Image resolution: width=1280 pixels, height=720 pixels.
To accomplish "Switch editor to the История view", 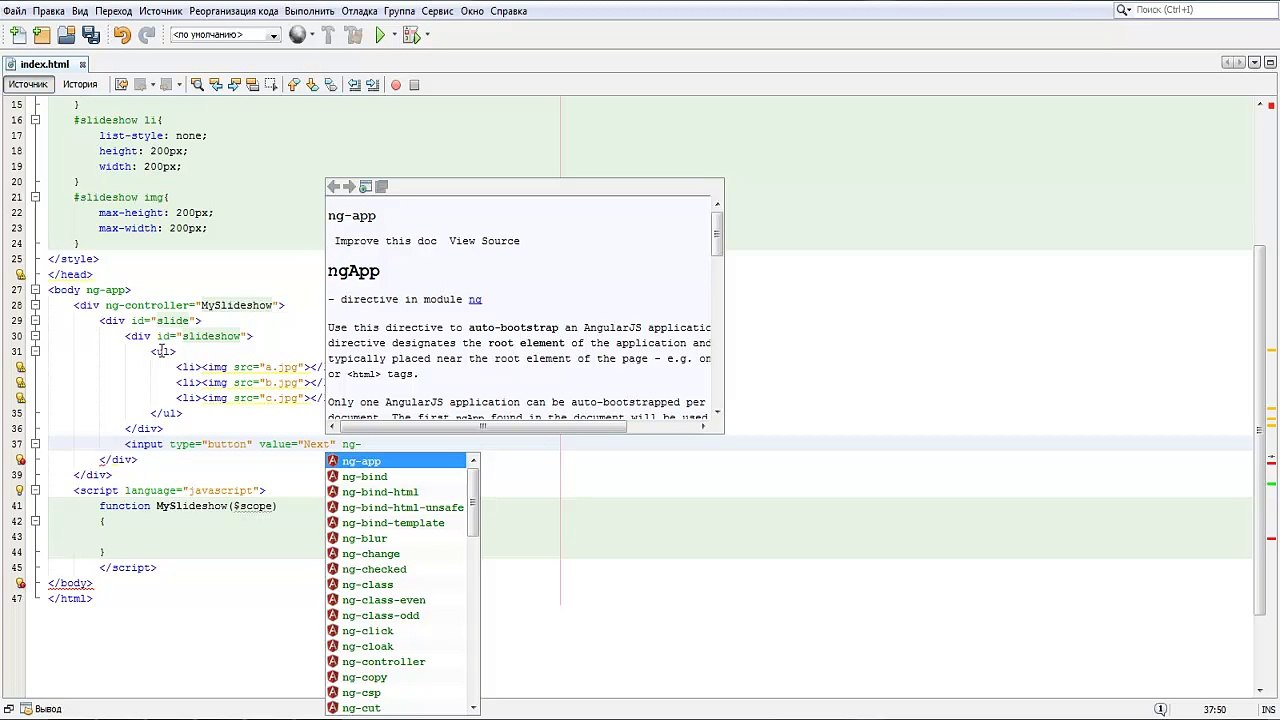I will pos(80,84).
